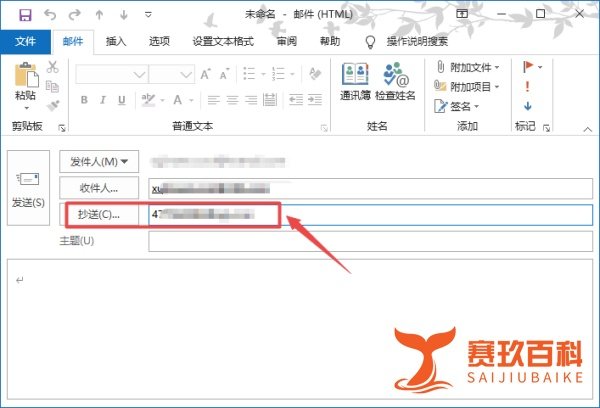Switch to the 选项 ribbon tab

(x=159, y=41)
